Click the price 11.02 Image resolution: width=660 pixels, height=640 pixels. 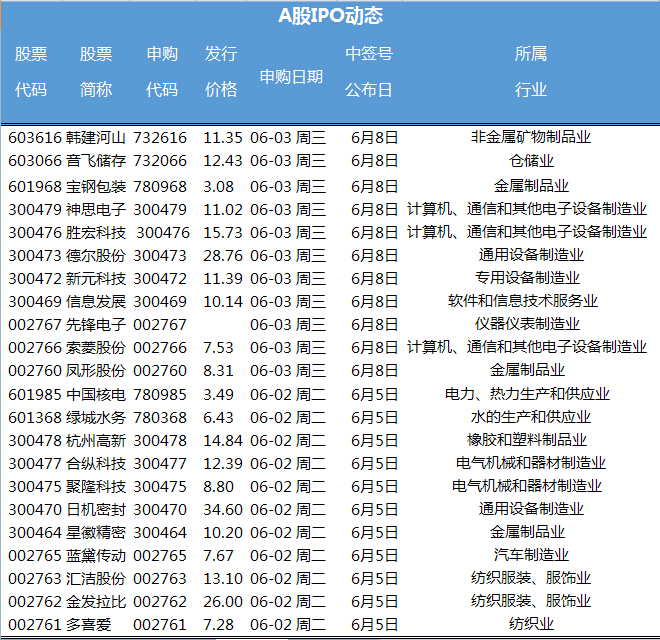pos(223,210)
